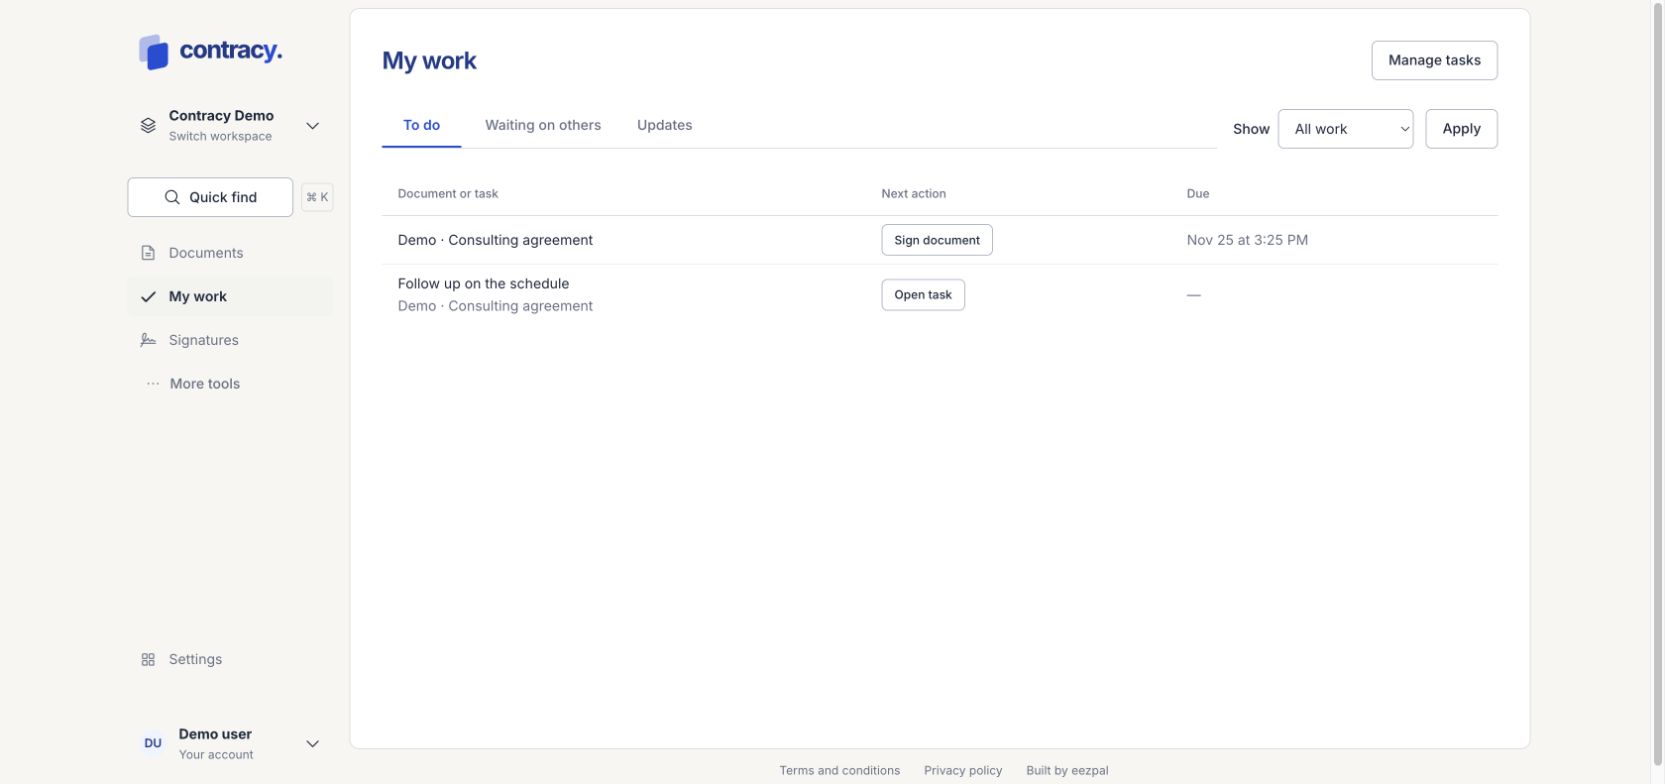Open the Terms and conditions link
The height and width of the screenshot is (784, 1665).
click(839, 771)
